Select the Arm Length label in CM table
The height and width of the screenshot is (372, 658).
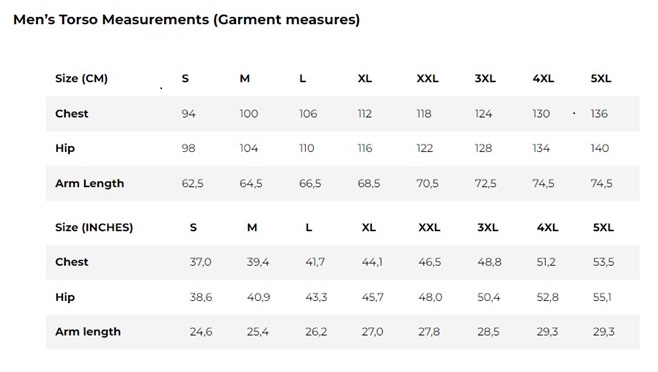[90, 183]
